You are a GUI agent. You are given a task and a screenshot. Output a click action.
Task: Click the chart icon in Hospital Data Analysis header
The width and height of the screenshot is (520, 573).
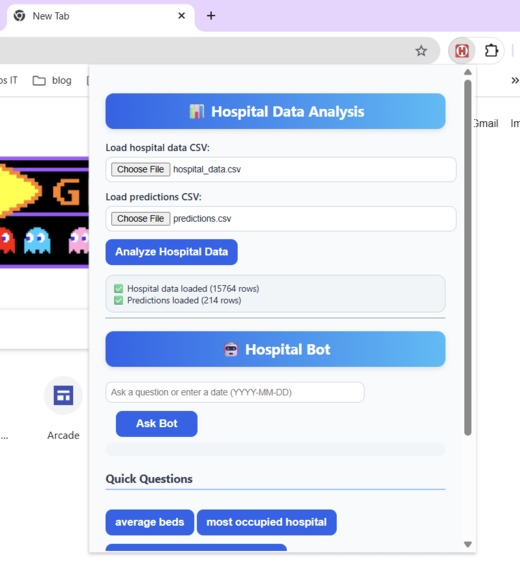197,111
